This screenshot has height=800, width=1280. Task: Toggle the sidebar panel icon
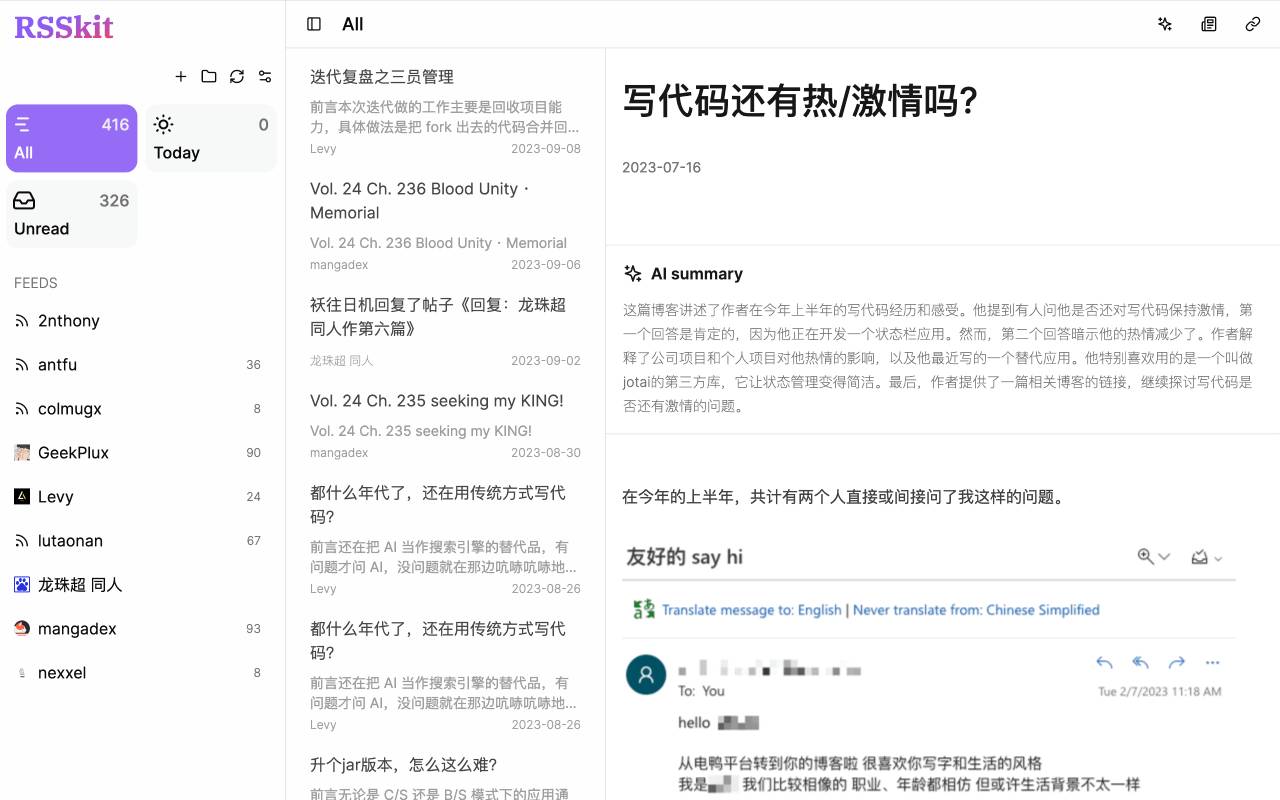[313, 23]
